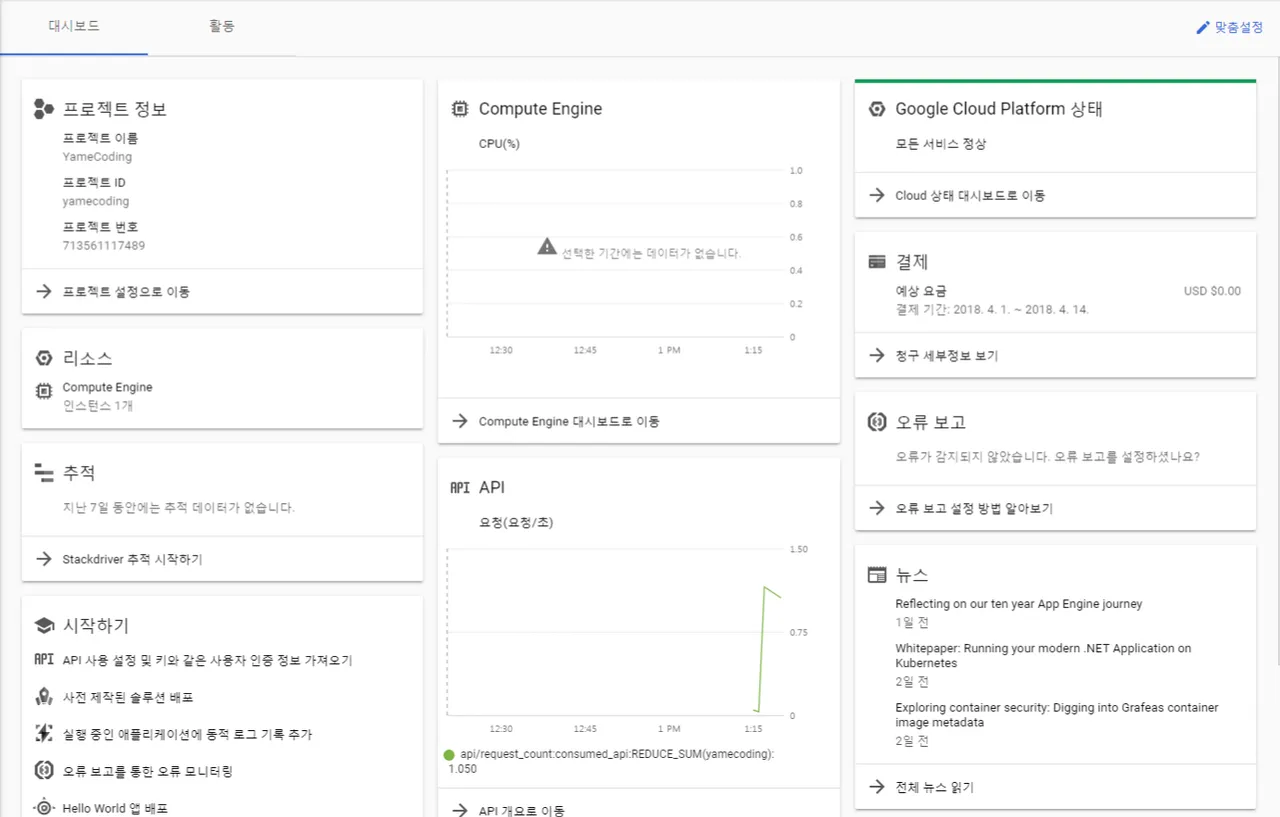
Task: Click the 추적 trace bars icon
Action: [43, 473]
